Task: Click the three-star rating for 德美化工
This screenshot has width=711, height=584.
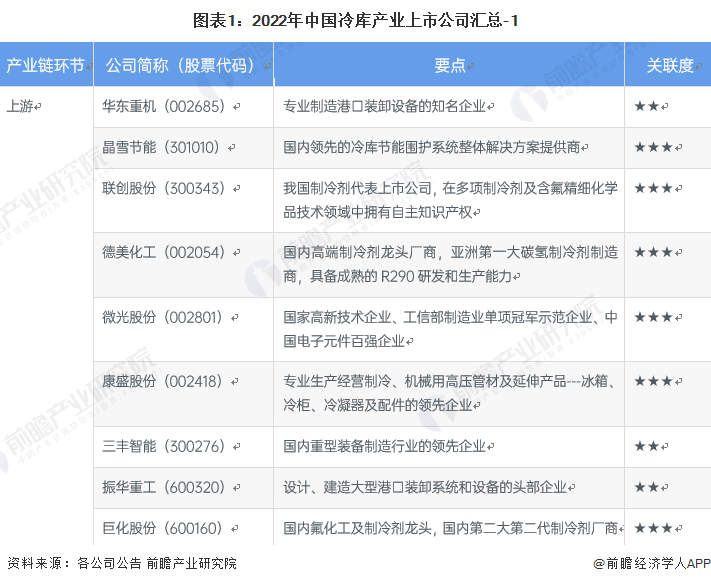Action: pos(653,252)
